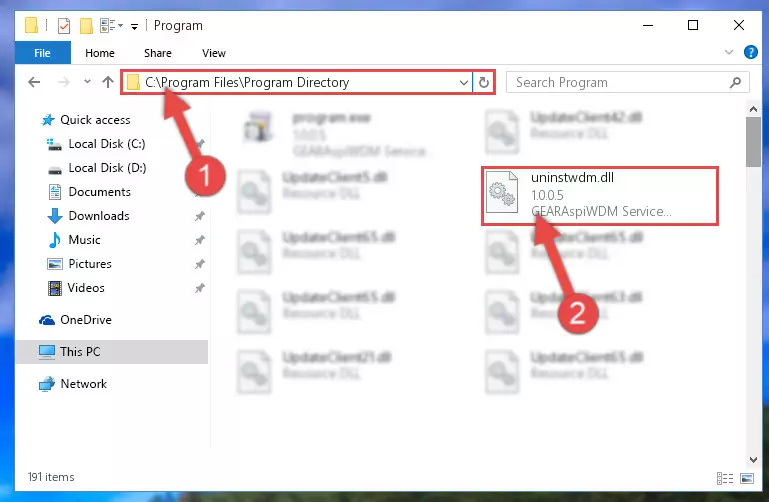Click pin icon next to Downloads
This screenshot has height=502, width=769.
(200, 216)
